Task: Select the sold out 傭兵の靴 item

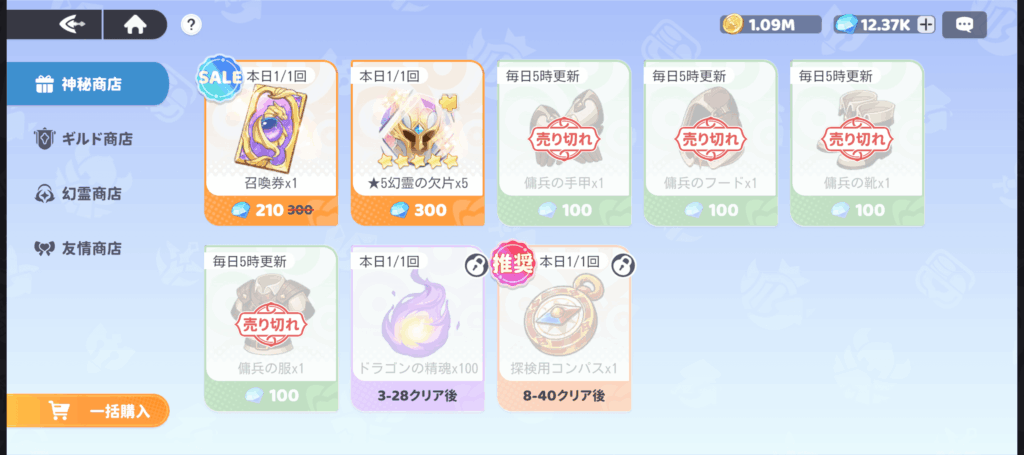Action: tap(856, 142)
